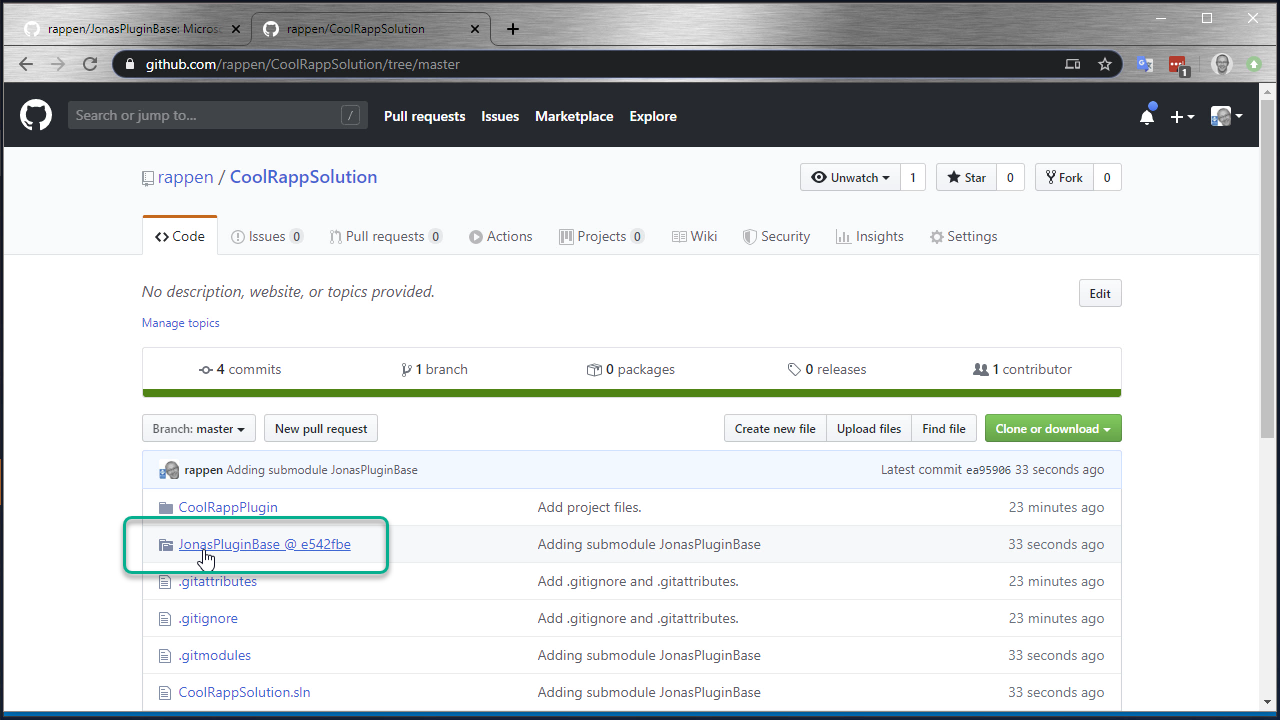
Task: Close the rappen/CoolRappSolution browser tab
Action: click(473, 29)
